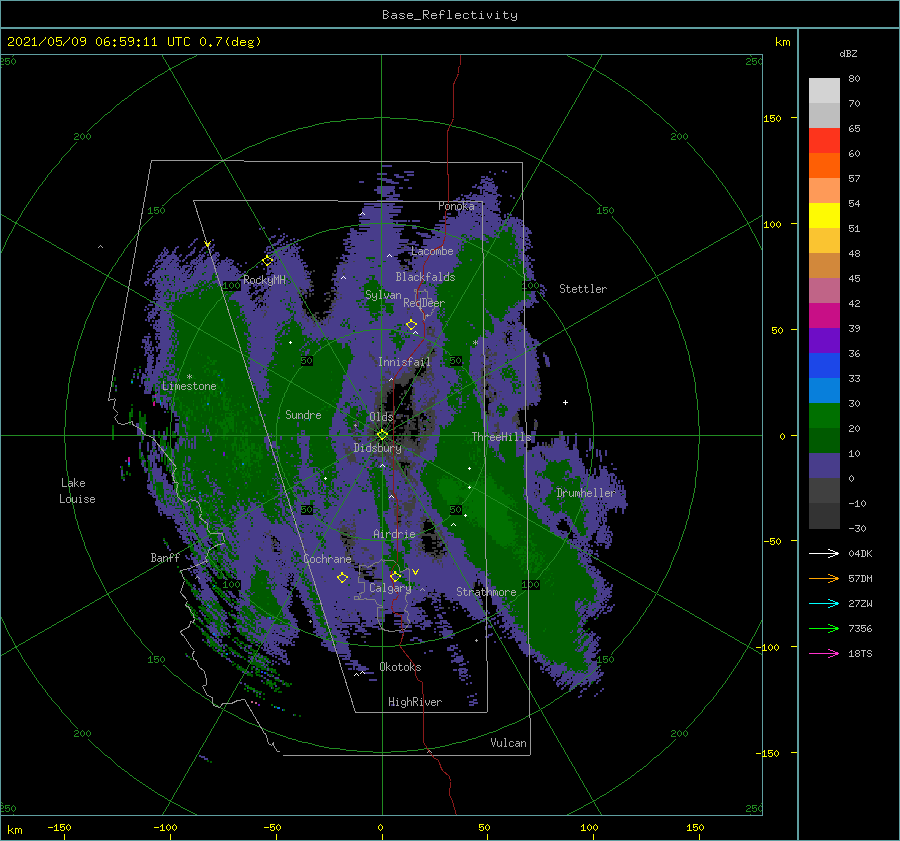
Task: Click the yellow diamond marker below RedDeer label
Action: pos(412,325)
